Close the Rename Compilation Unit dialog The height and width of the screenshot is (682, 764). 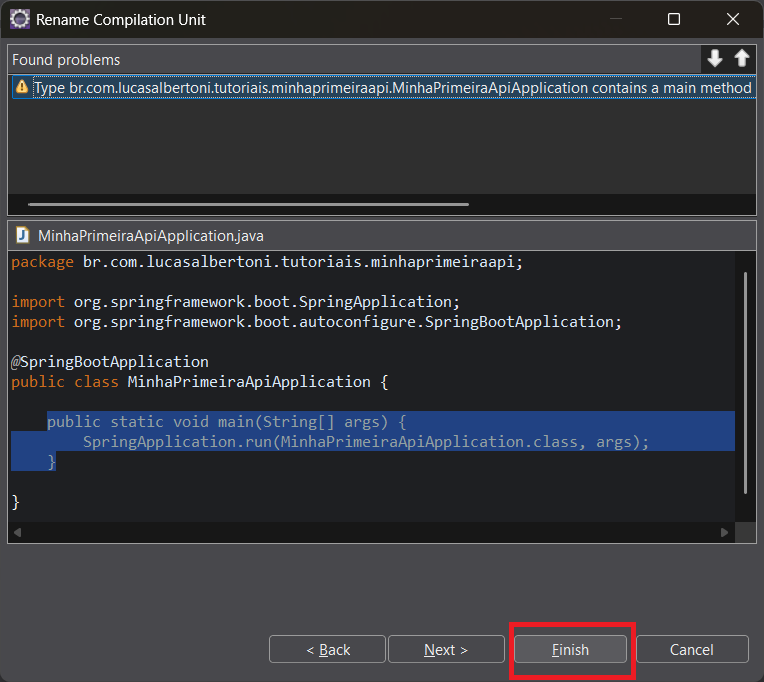tap(733, 19)
